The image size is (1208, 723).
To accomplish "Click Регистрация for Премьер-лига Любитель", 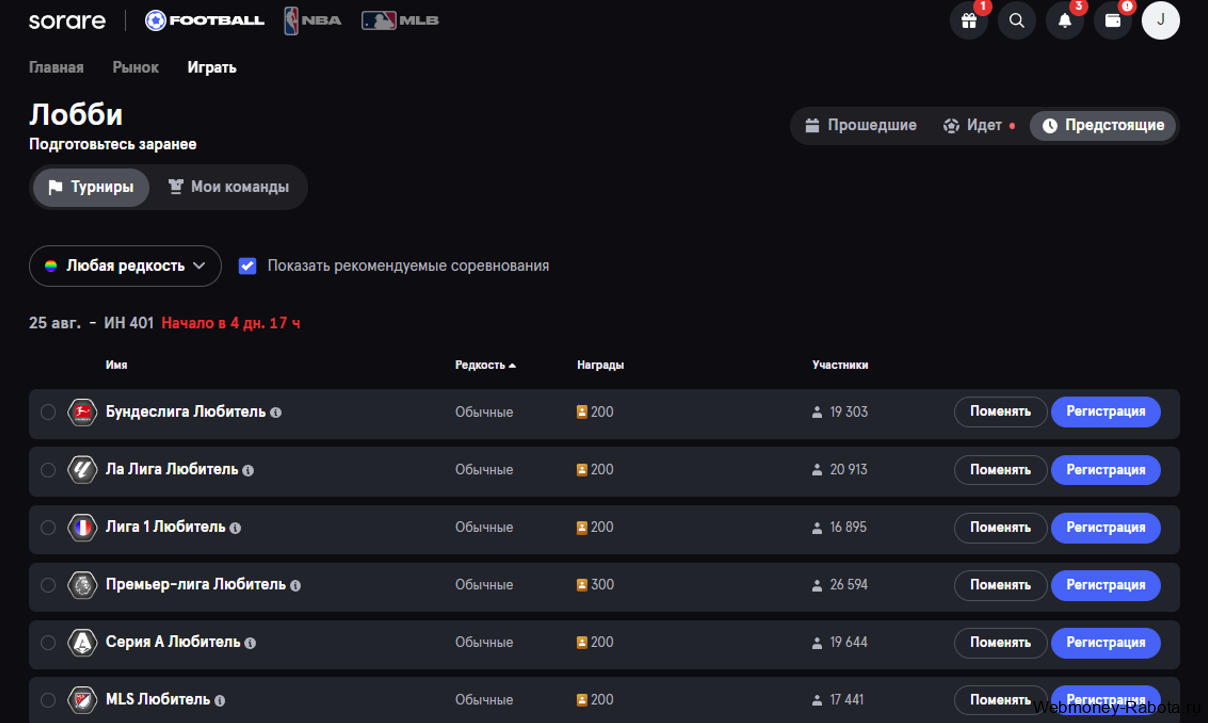I will point(1106,585).
